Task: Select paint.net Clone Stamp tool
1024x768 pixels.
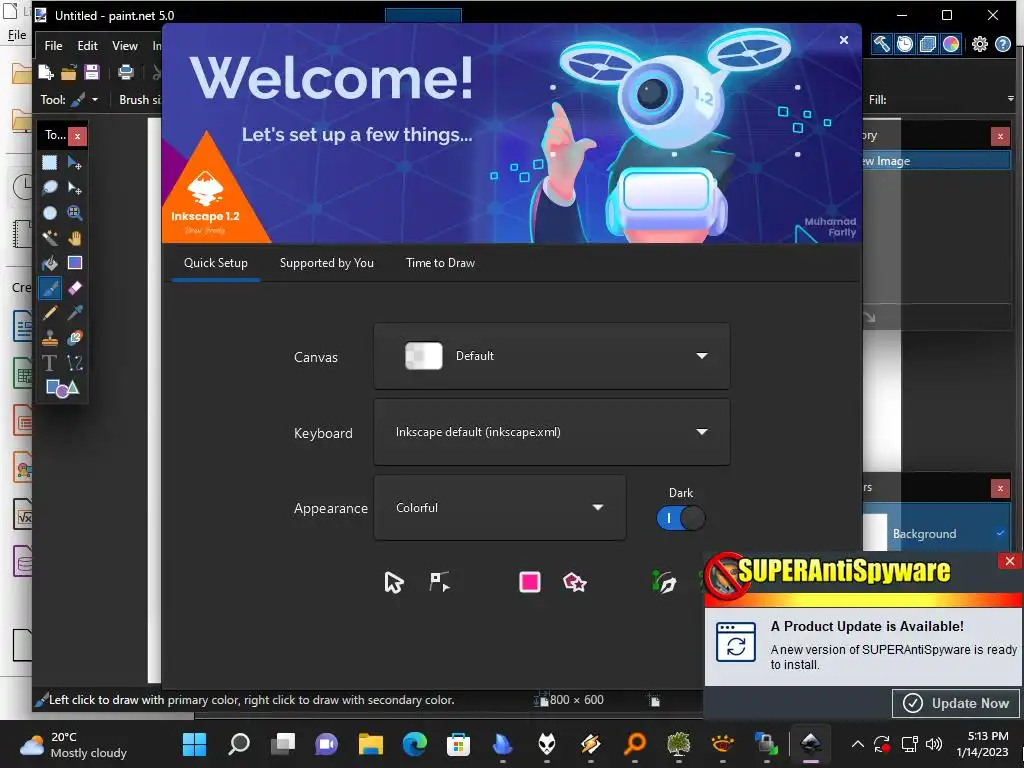Action: point(50,338)
